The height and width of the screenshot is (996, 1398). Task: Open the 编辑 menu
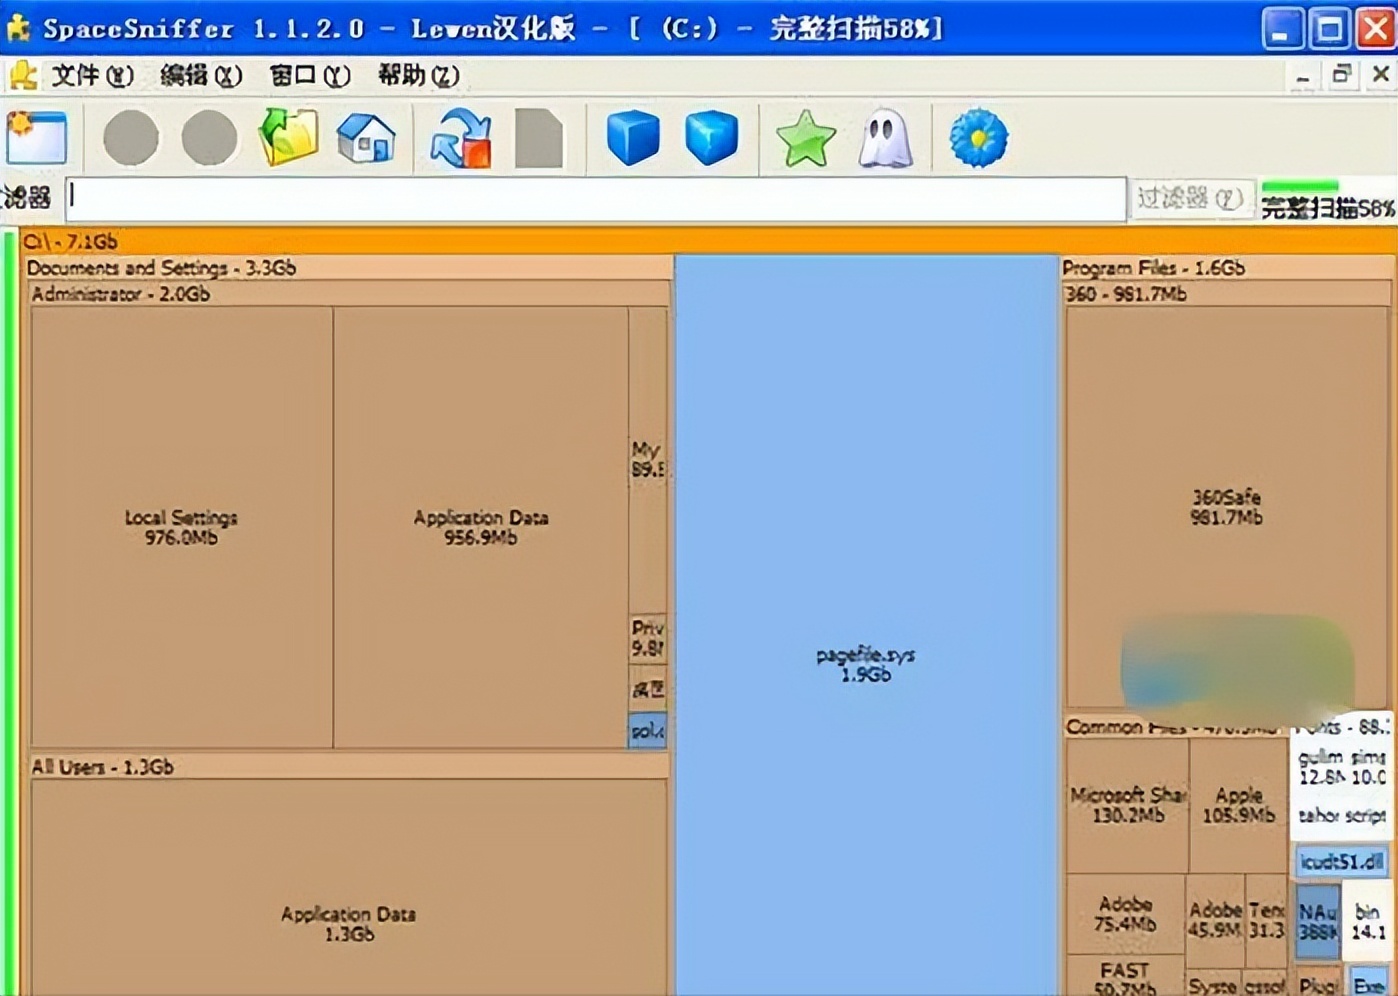pos(200,76)
